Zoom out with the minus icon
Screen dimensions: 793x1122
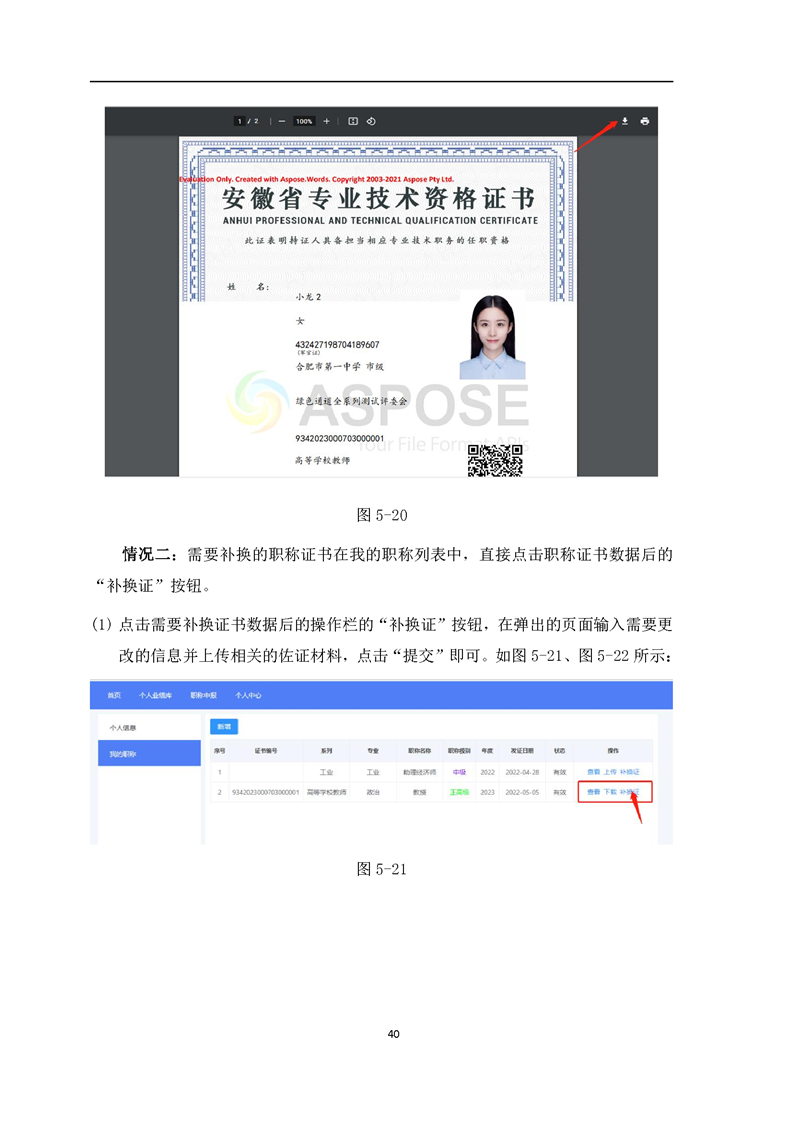pyautogui.click(x=282, y=121)
